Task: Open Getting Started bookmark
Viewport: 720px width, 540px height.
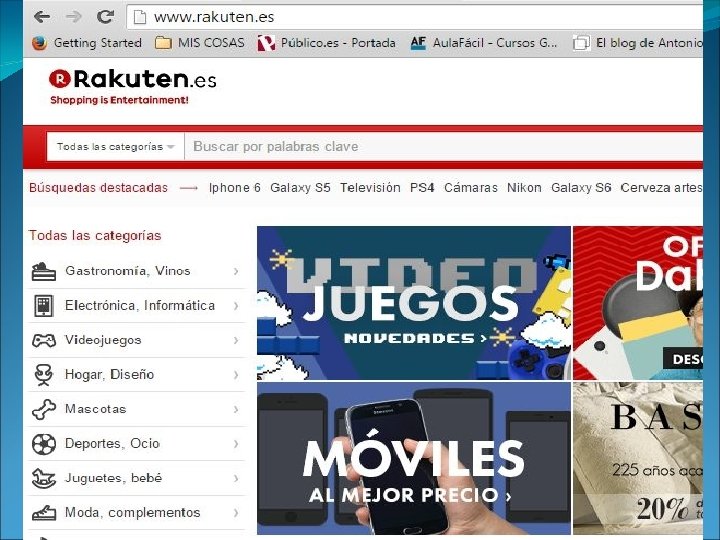Action: click(97, 43)
